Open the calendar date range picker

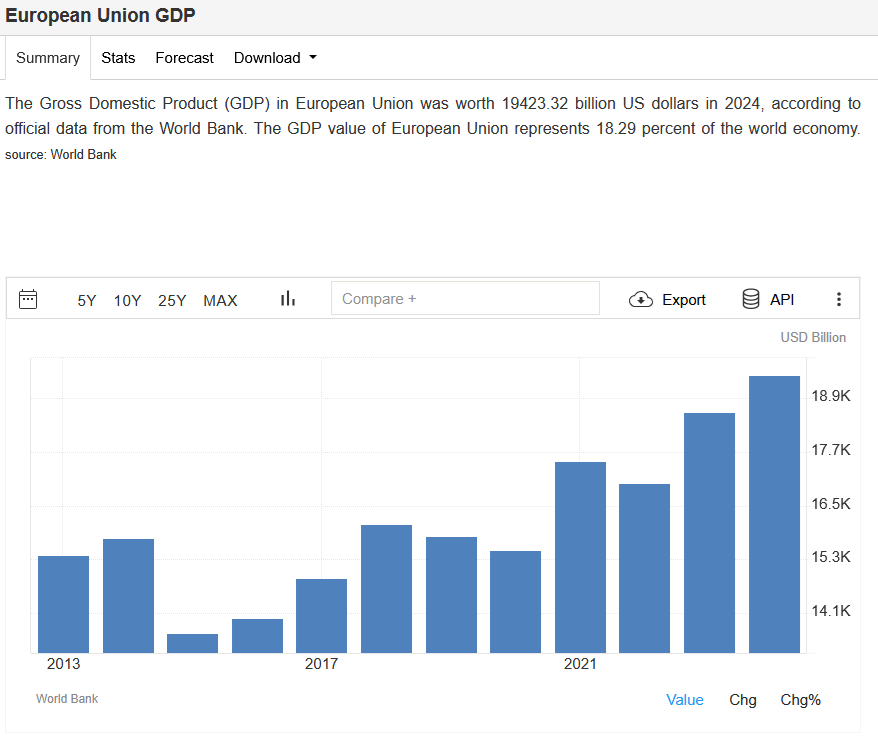(x=28, y=299)
